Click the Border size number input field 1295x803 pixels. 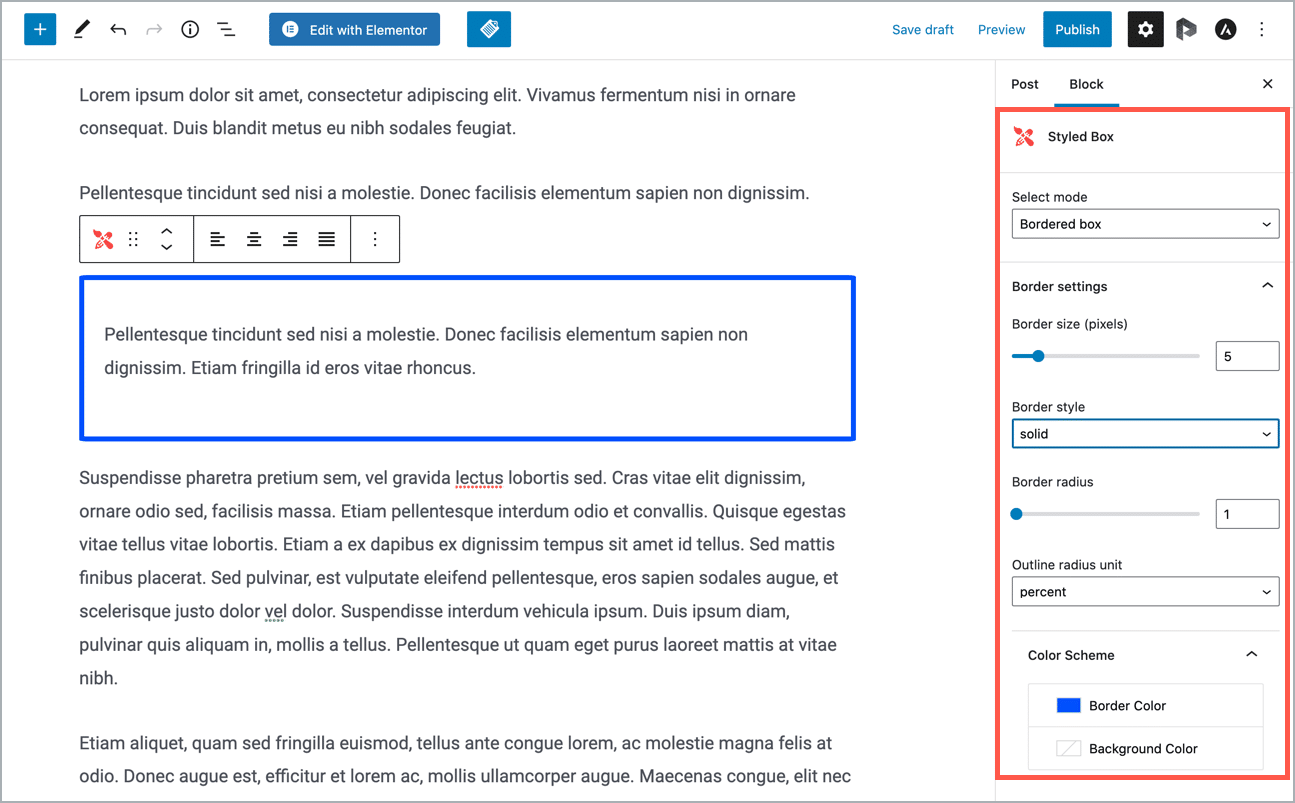[1246, 356]
